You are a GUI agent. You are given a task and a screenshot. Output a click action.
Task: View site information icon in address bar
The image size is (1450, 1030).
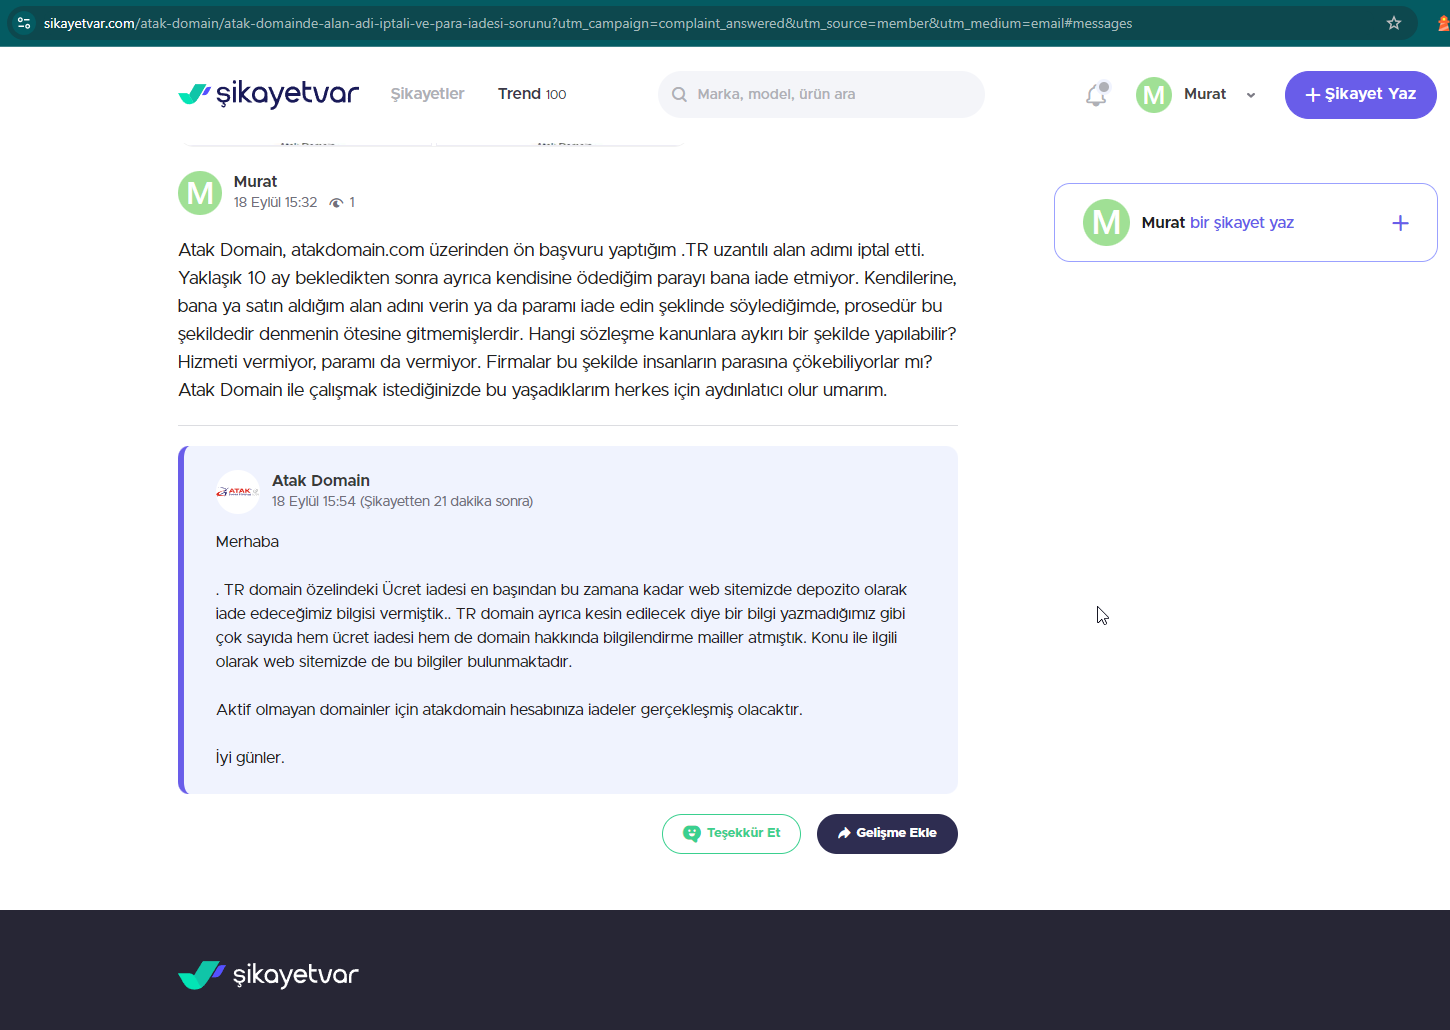coord(24,23)
